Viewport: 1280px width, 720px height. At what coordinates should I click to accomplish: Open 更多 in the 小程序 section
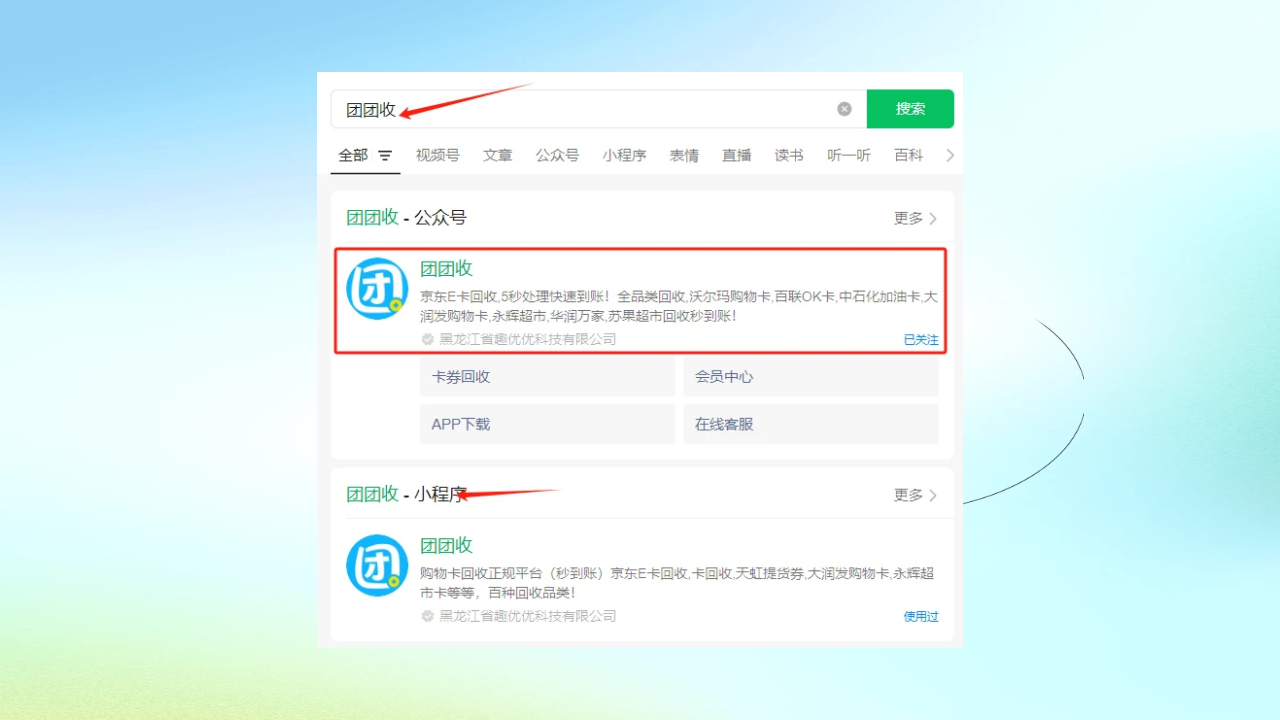pos(915,495)
